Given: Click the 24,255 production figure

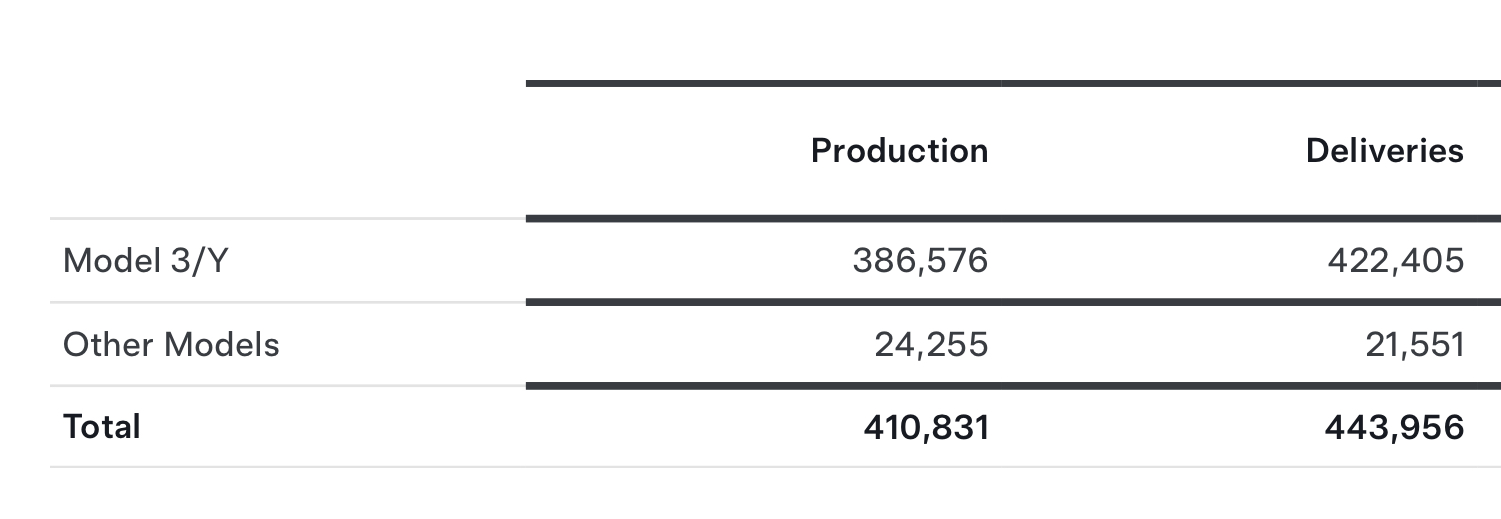Looking at the screenshot, I should point(931,345).
